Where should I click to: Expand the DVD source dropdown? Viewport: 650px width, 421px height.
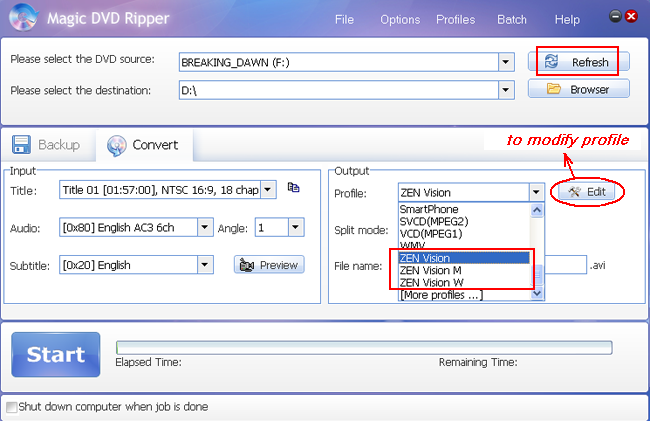point(506,62)
